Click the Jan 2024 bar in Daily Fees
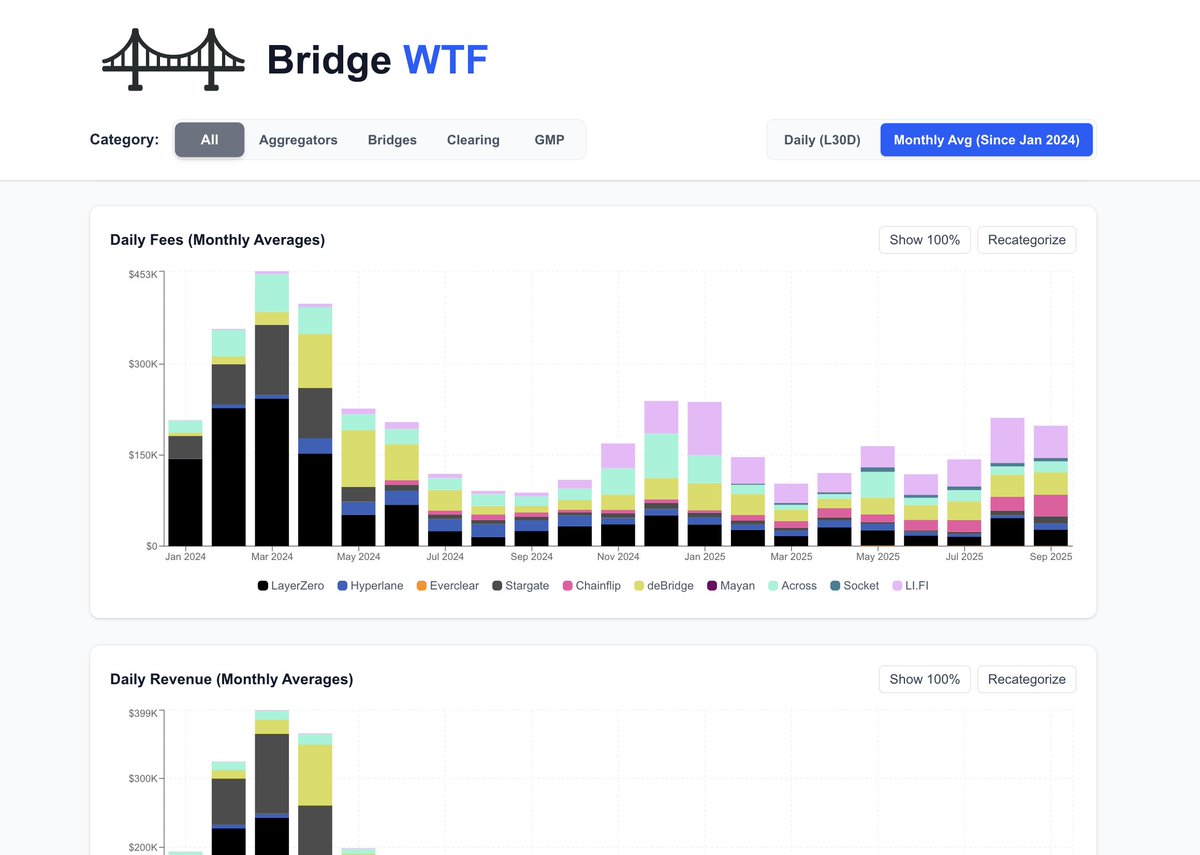 tap(185, 483)
